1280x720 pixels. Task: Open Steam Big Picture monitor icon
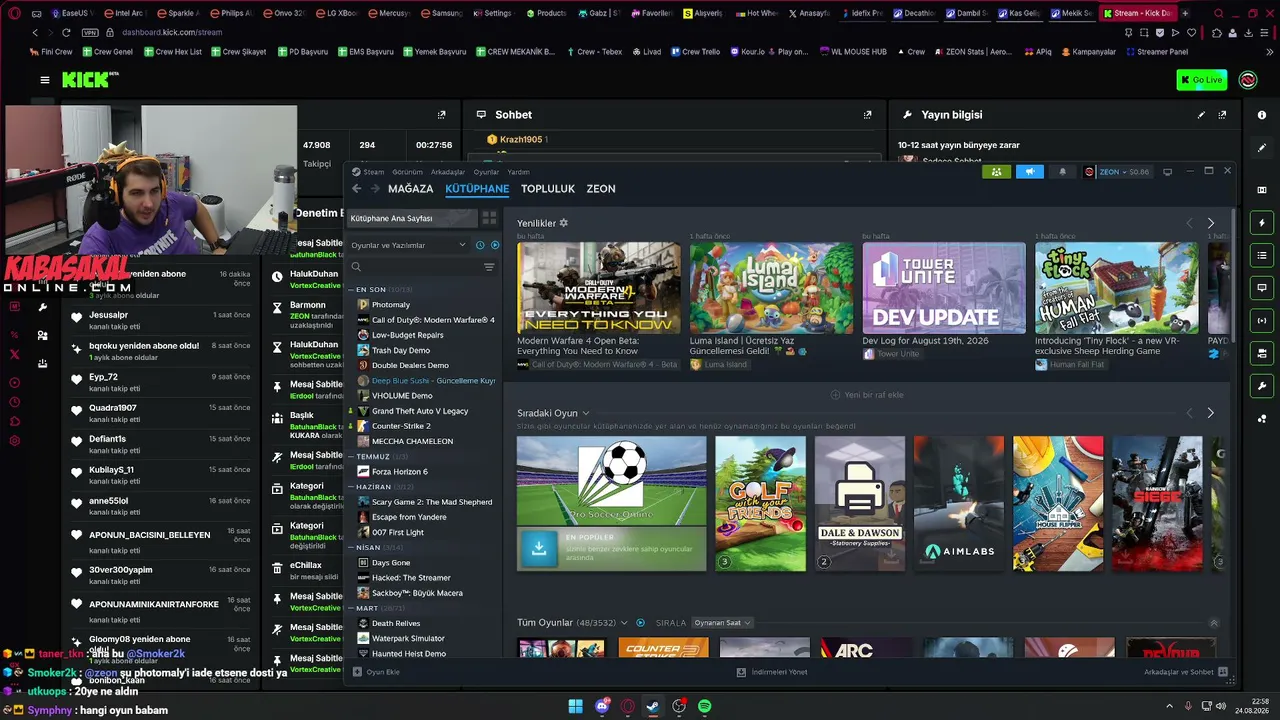click(1167, 172)
